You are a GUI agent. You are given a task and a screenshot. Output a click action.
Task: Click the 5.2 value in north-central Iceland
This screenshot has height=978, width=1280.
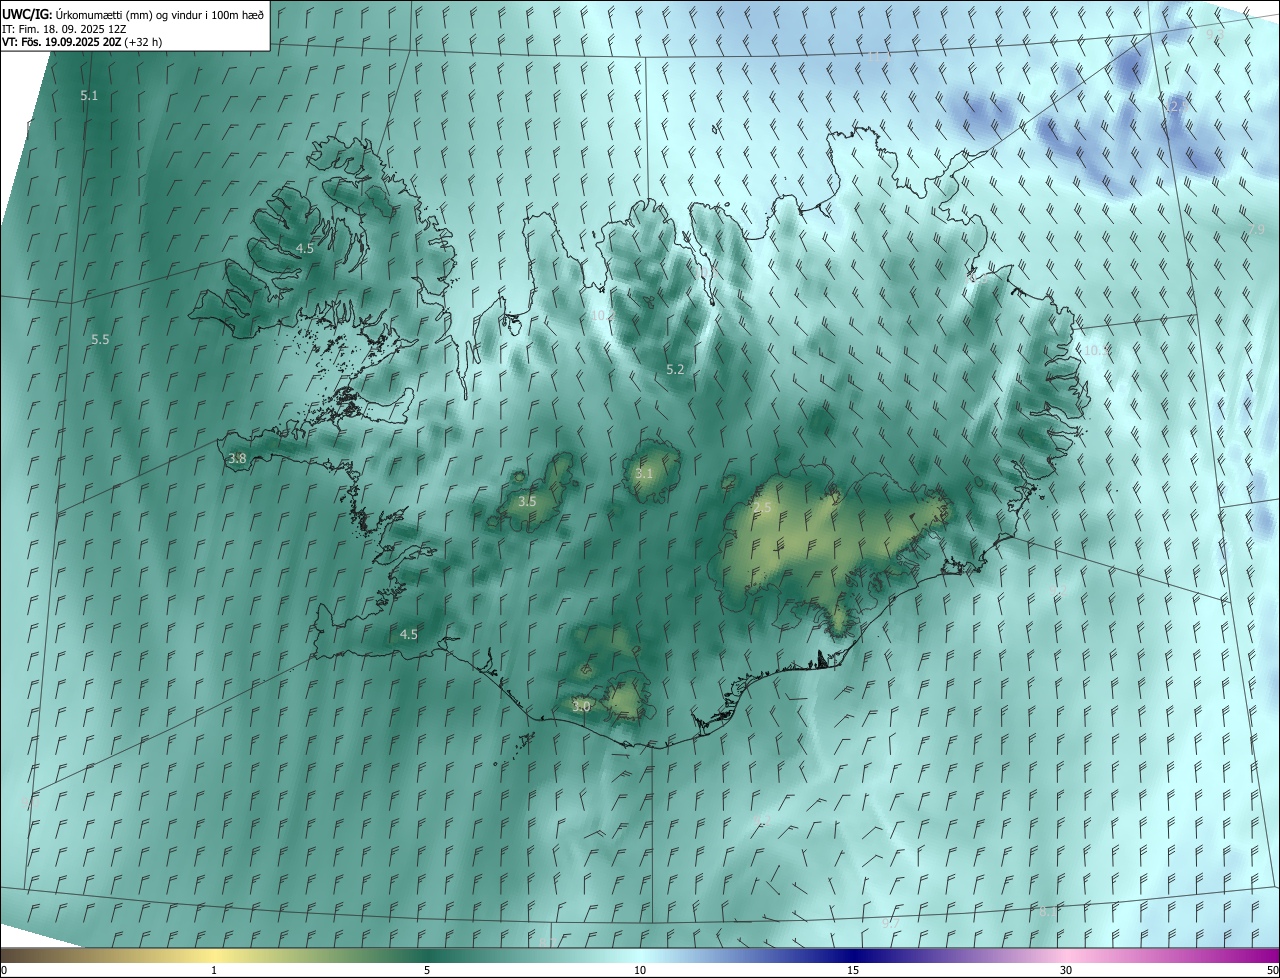tap(675, 370)
